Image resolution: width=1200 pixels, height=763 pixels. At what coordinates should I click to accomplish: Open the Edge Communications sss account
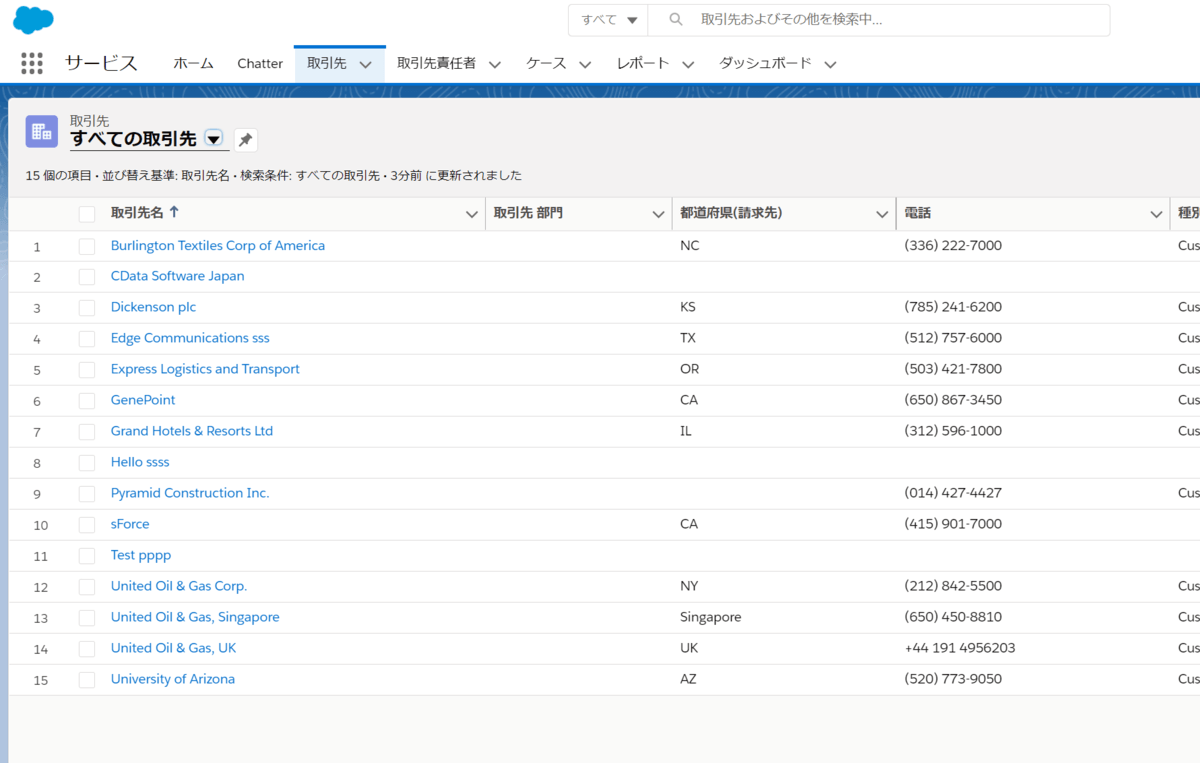coord(190,338)
